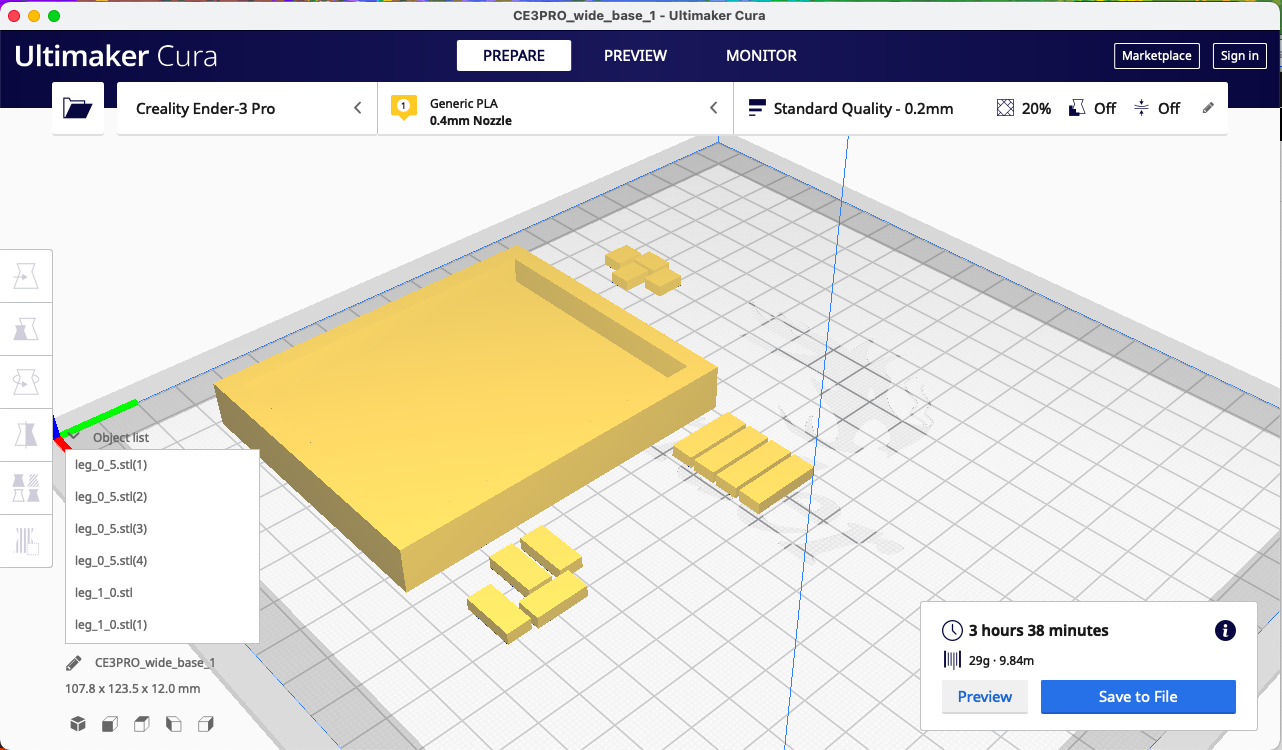Switch to the PREPARE stage tab
The height and width of the screenshot is (750, 1282).
(x=514, y=56)
